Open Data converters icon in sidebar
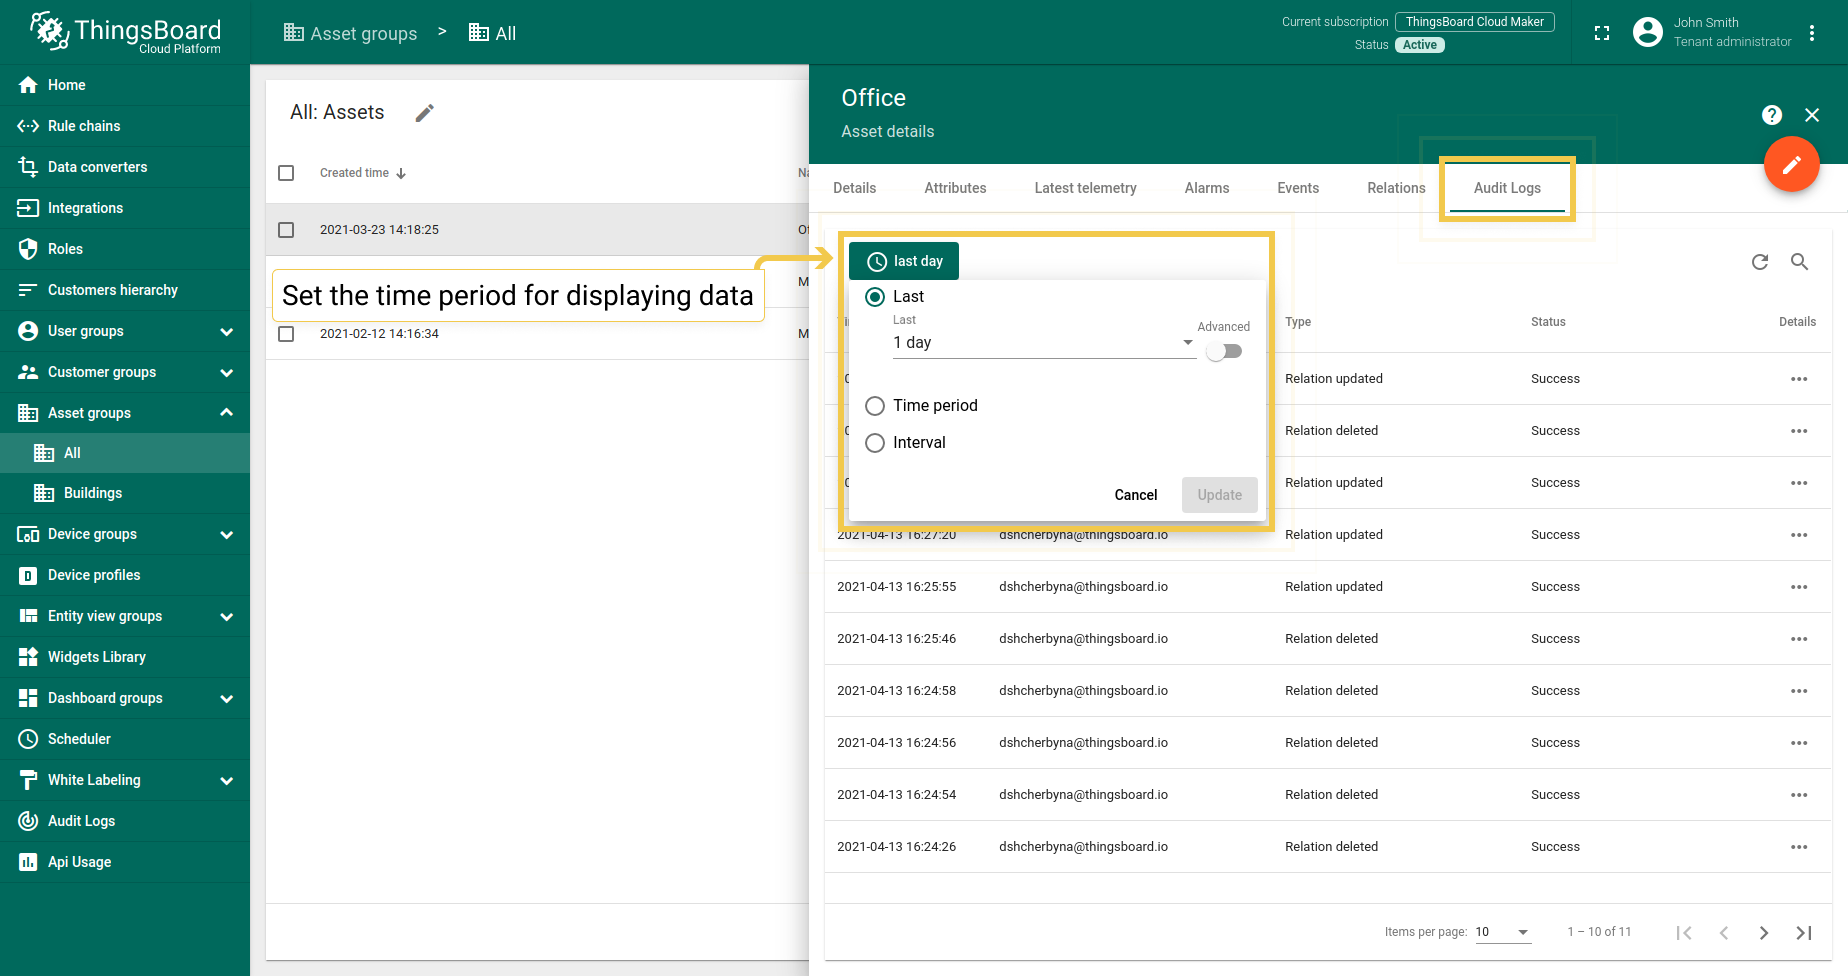The height and width of the screenshot is (976, 1848). [x=28, y=167]
